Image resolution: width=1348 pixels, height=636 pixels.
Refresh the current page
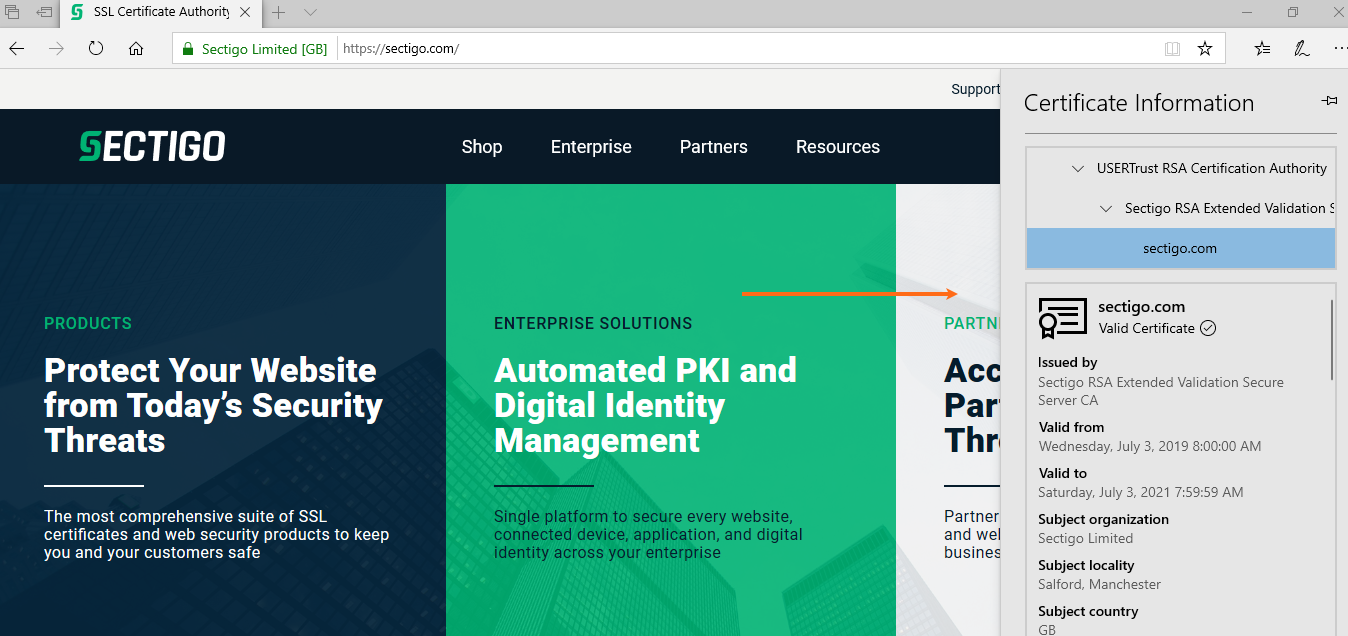pyautogui.click(x=96, y=48)
